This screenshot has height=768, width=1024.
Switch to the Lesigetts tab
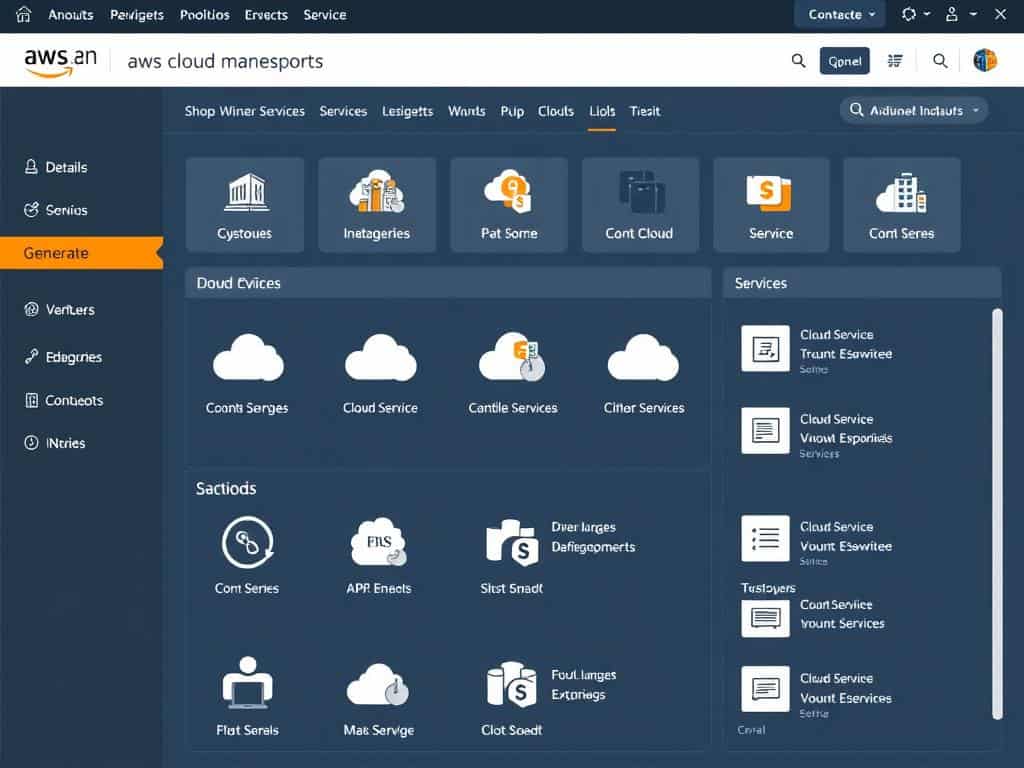[x=408, y=111]
